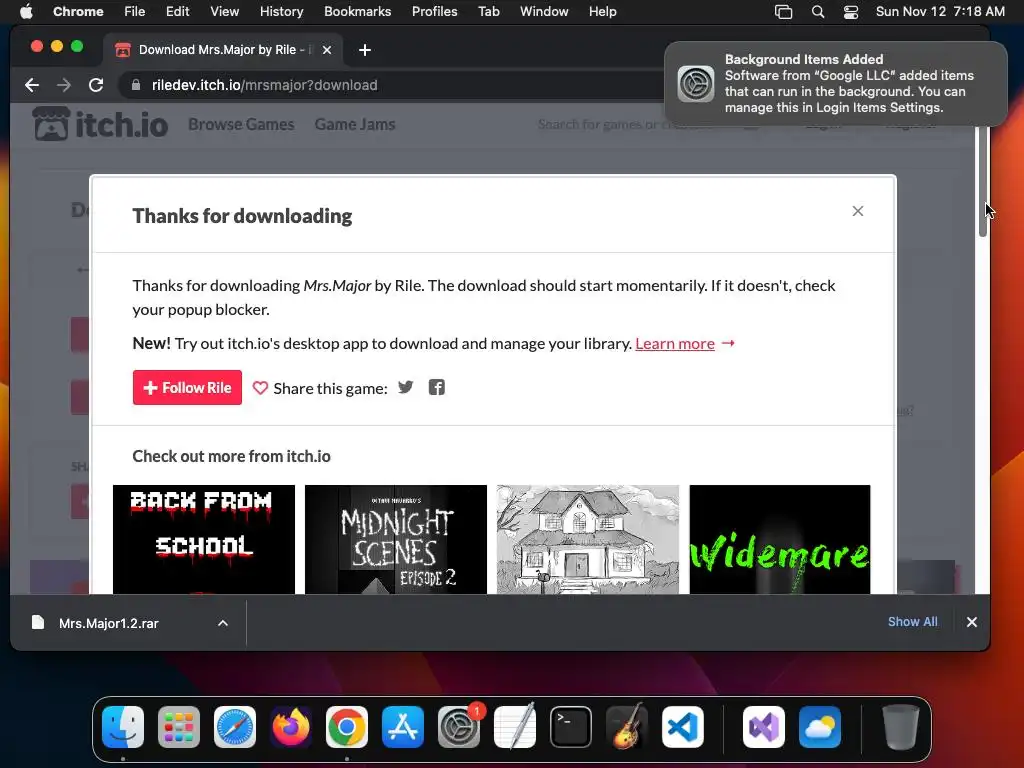Viewport: 1024px width, 768px height.
Task: Click Show All downloads
Action: 912,622
